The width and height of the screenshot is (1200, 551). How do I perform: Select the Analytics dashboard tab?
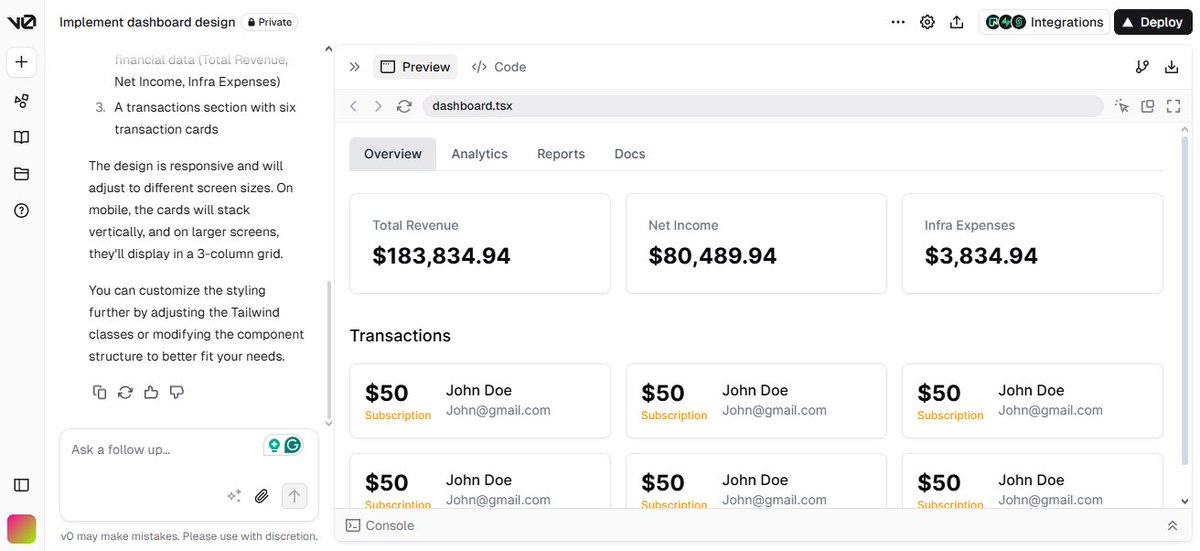pyautogui.click(x=479, y=154)
